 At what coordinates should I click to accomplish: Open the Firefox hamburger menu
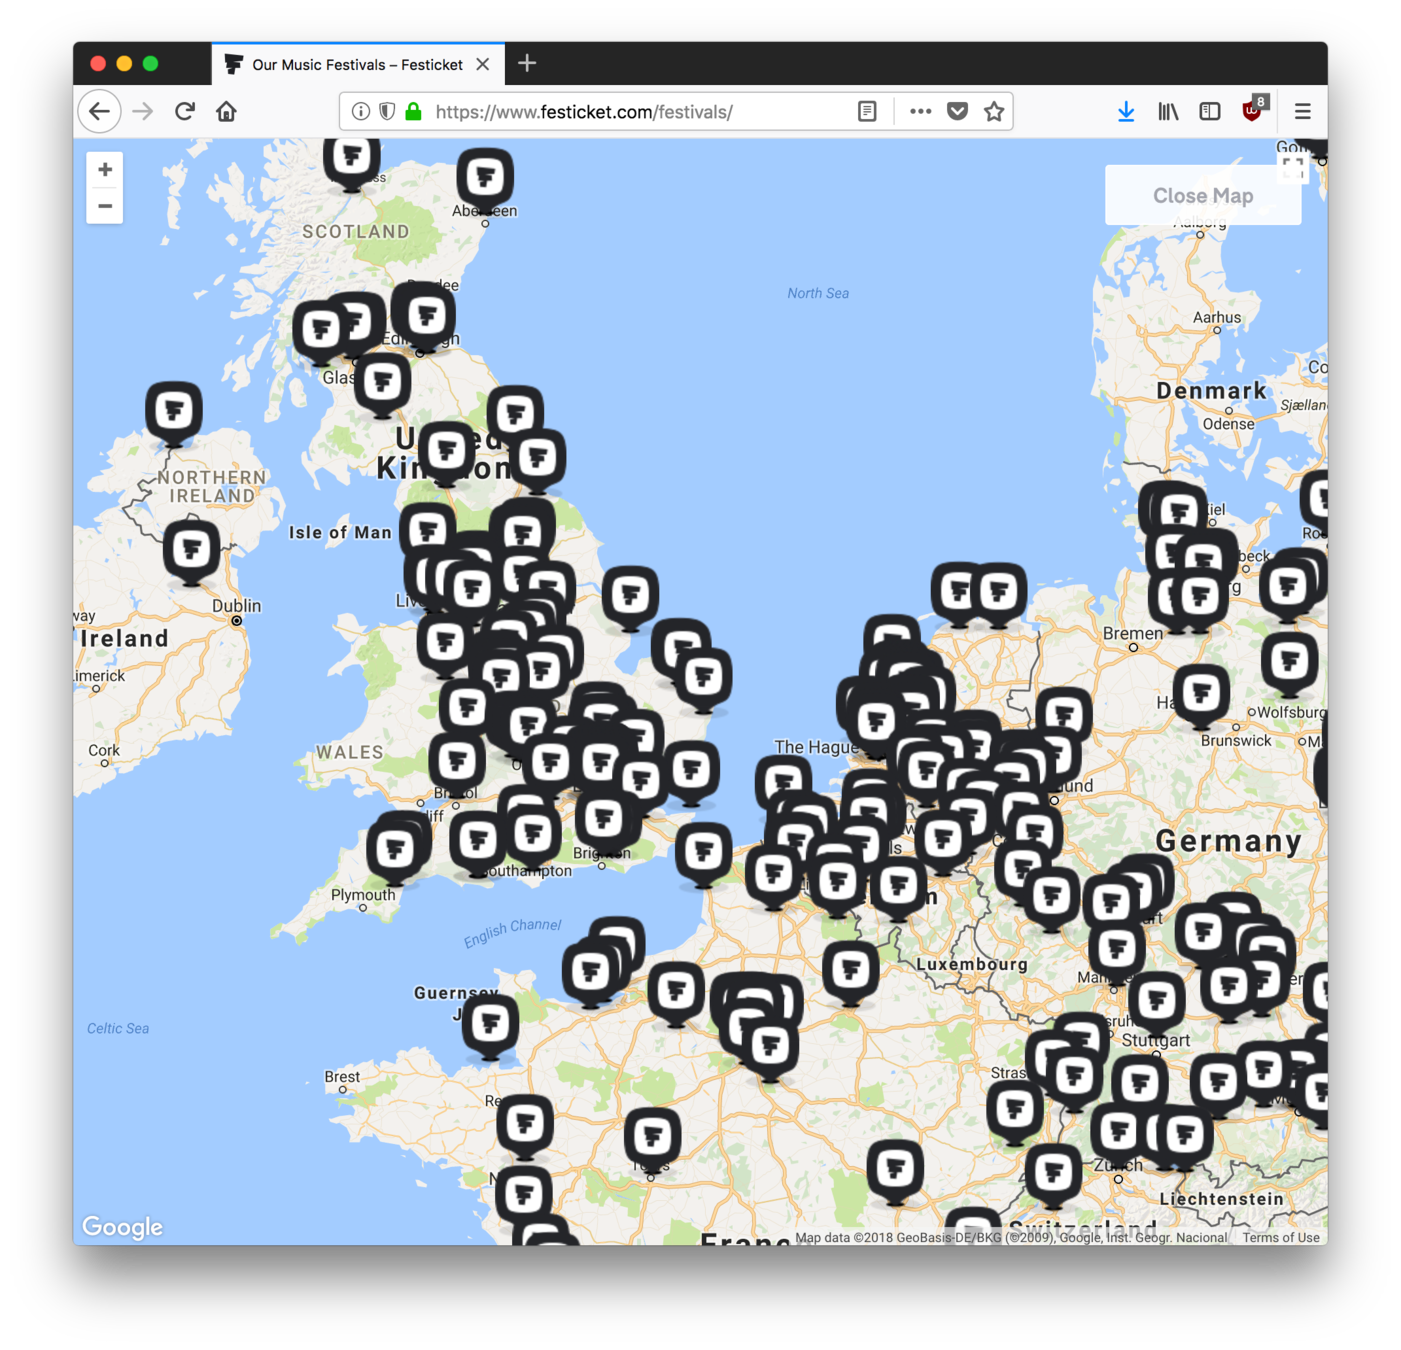(1302, 112)
